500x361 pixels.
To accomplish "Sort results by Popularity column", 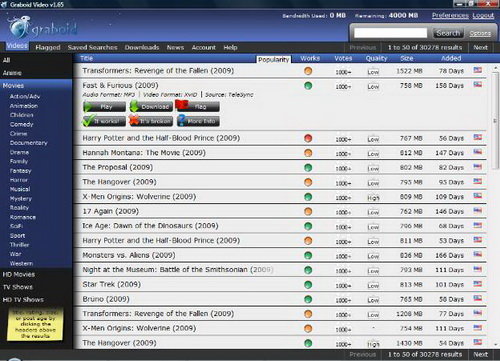I will tap(273, 60).
